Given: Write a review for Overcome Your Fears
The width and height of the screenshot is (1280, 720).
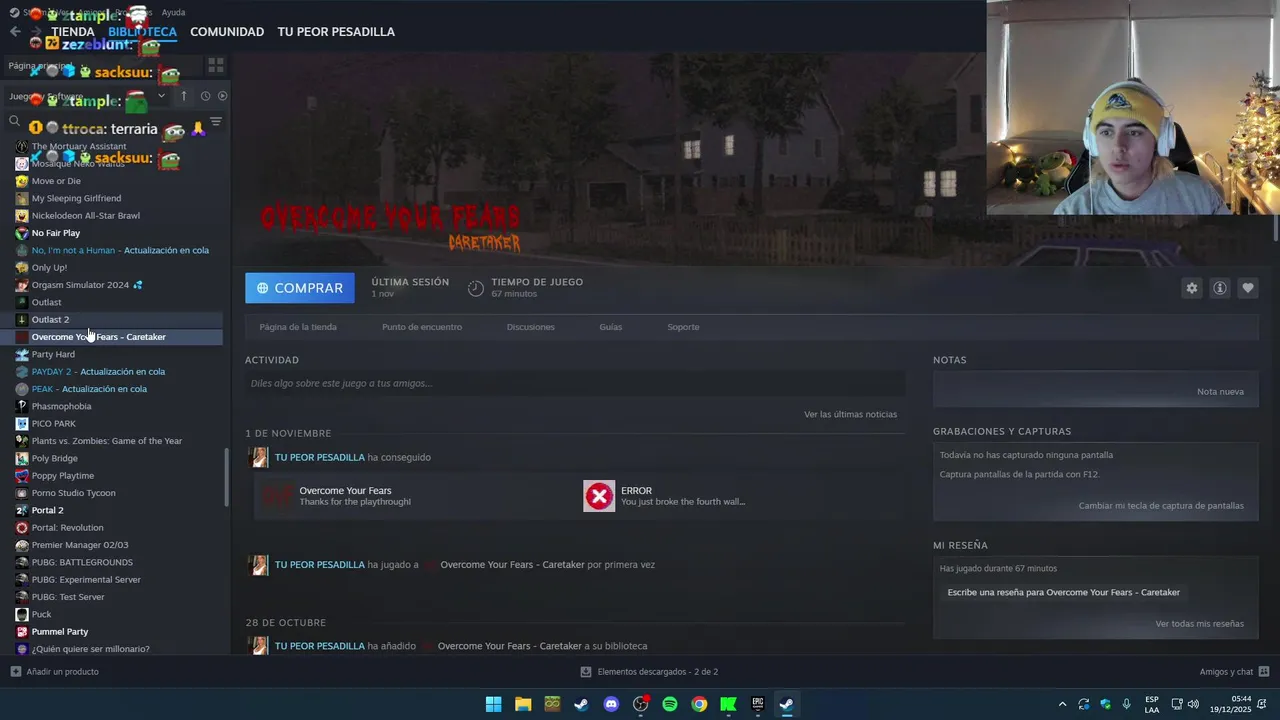Looking at the screenshot, I should click(1063, 592).
